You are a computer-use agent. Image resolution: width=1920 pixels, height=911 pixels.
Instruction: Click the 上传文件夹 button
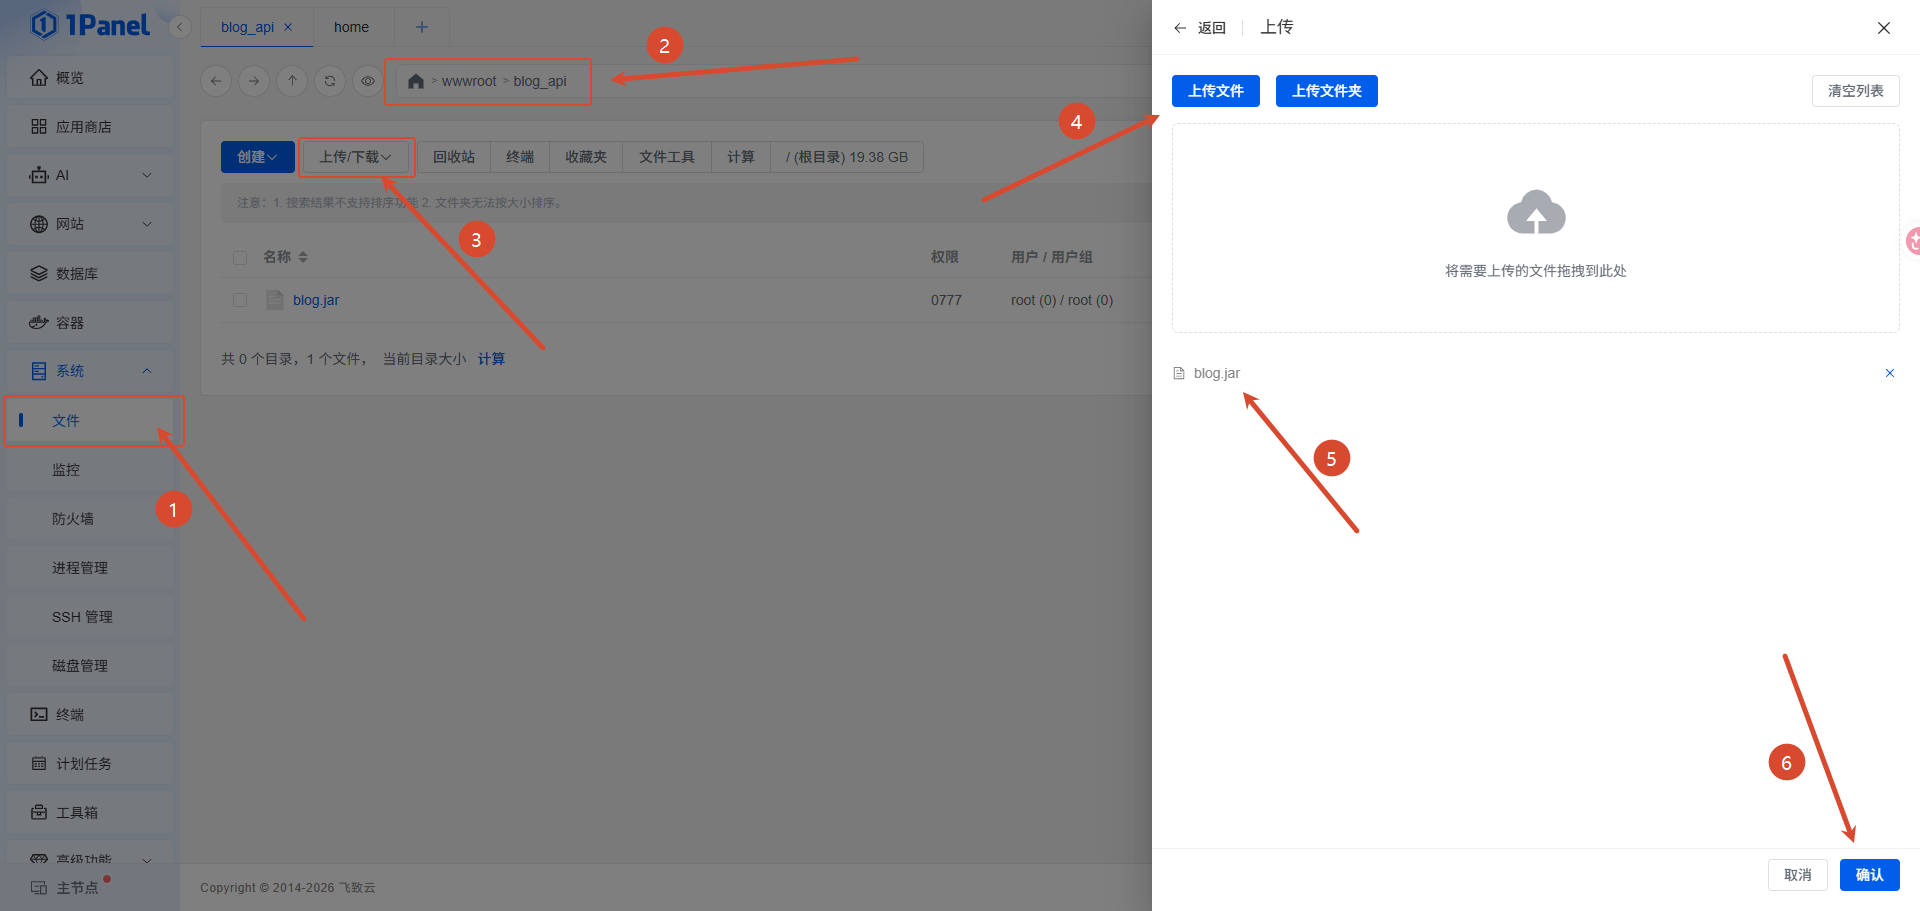pyautogui.click(x=1326, y=91)
